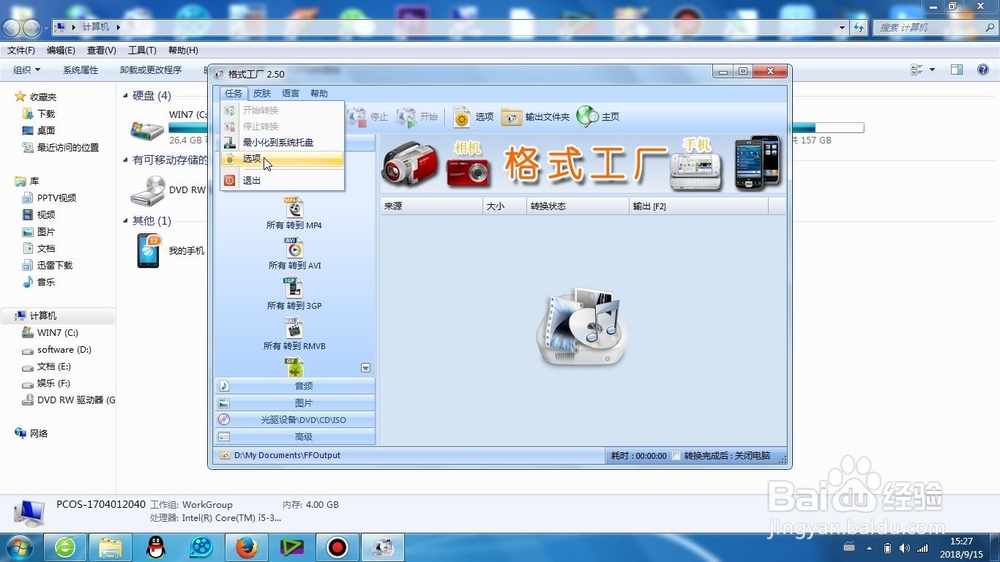1000x562 pixels.
Task: Open PPTV视频 library in sidebar
Action: tap(49, 198)
